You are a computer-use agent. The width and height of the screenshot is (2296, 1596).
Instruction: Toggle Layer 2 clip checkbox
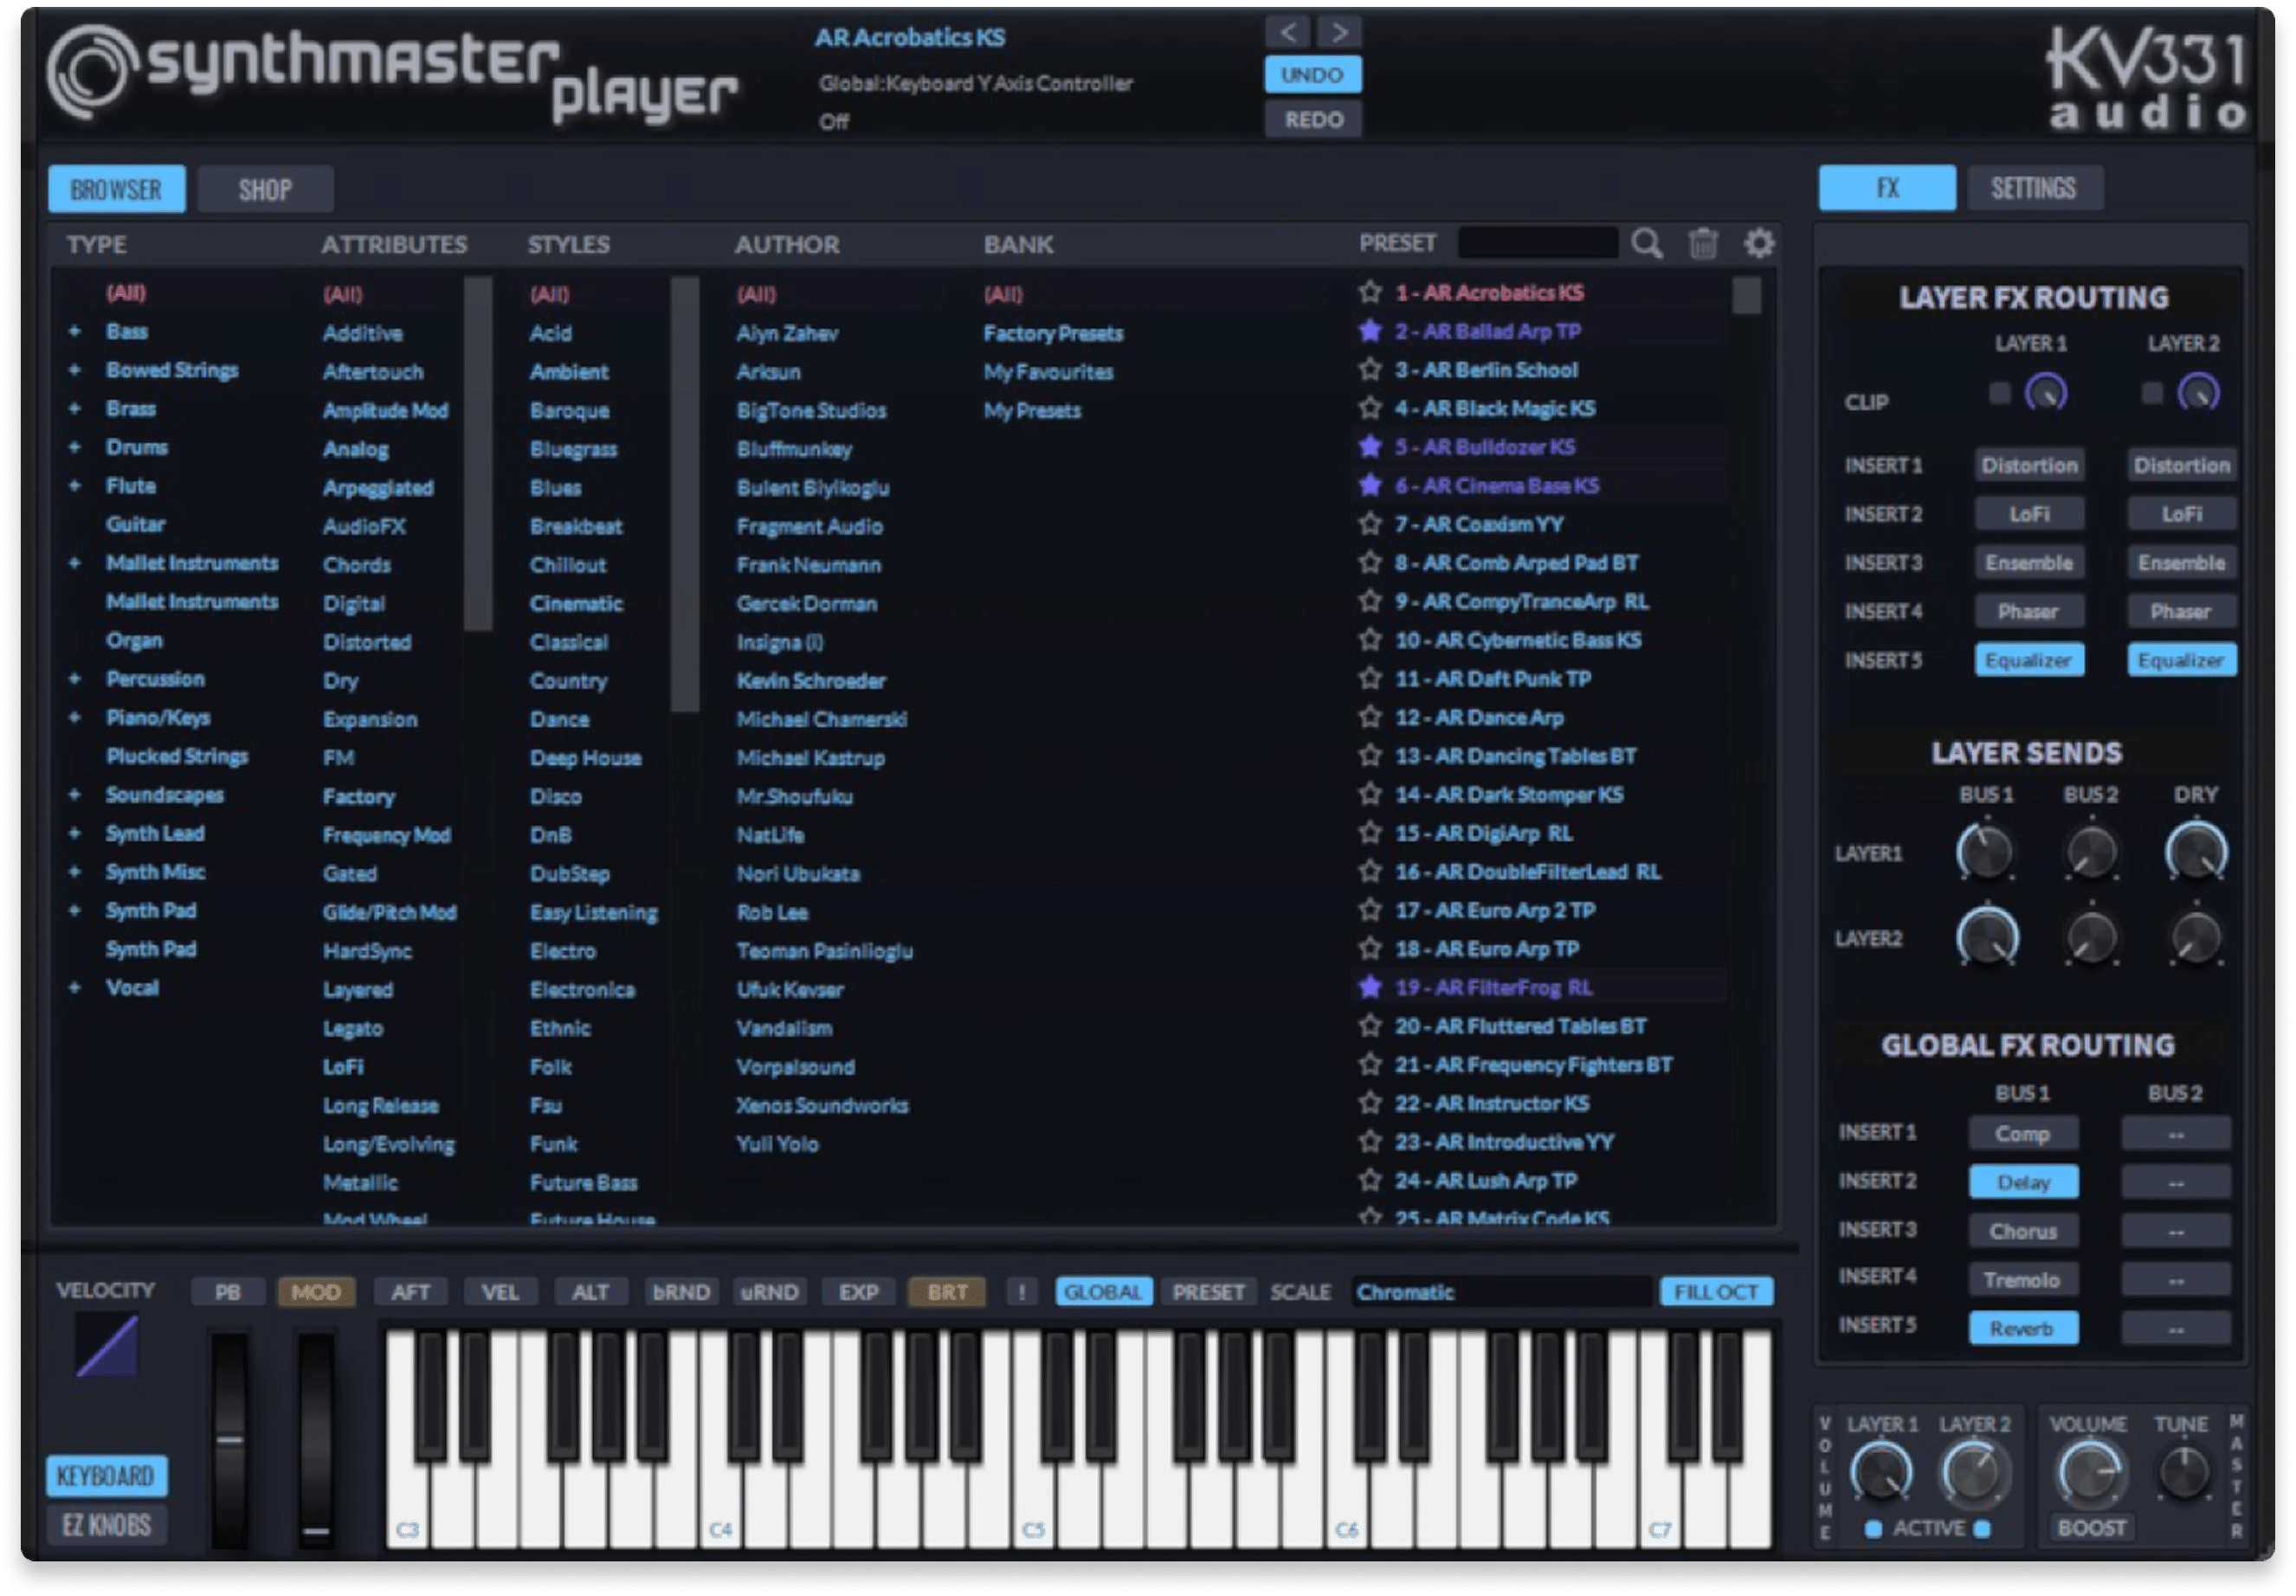2152,393
